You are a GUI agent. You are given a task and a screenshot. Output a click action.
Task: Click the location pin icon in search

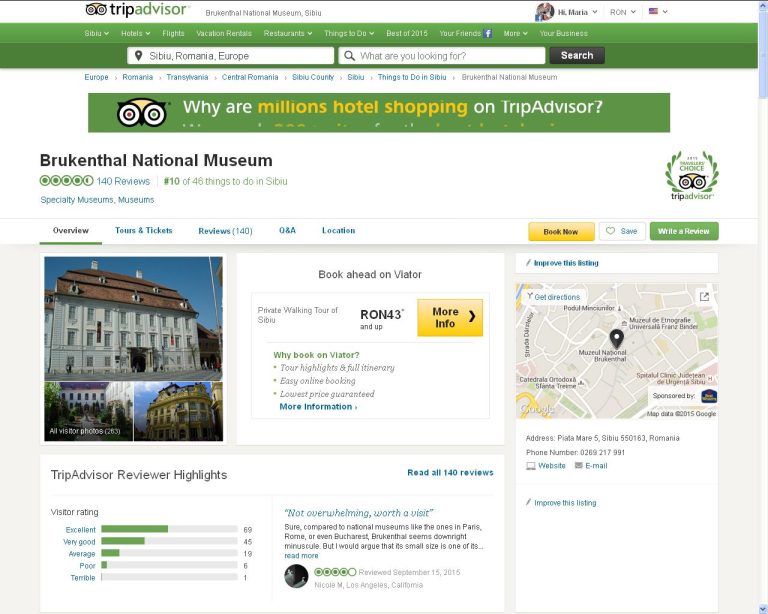point(139,56)
